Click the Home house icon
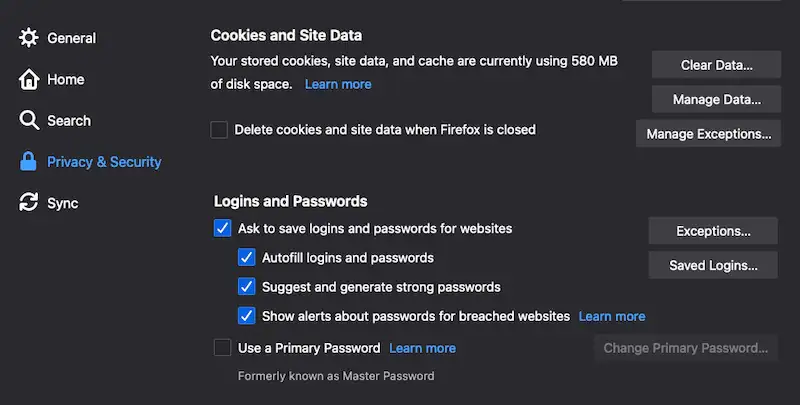The image size is (800, 405). (x=29, y=79)
